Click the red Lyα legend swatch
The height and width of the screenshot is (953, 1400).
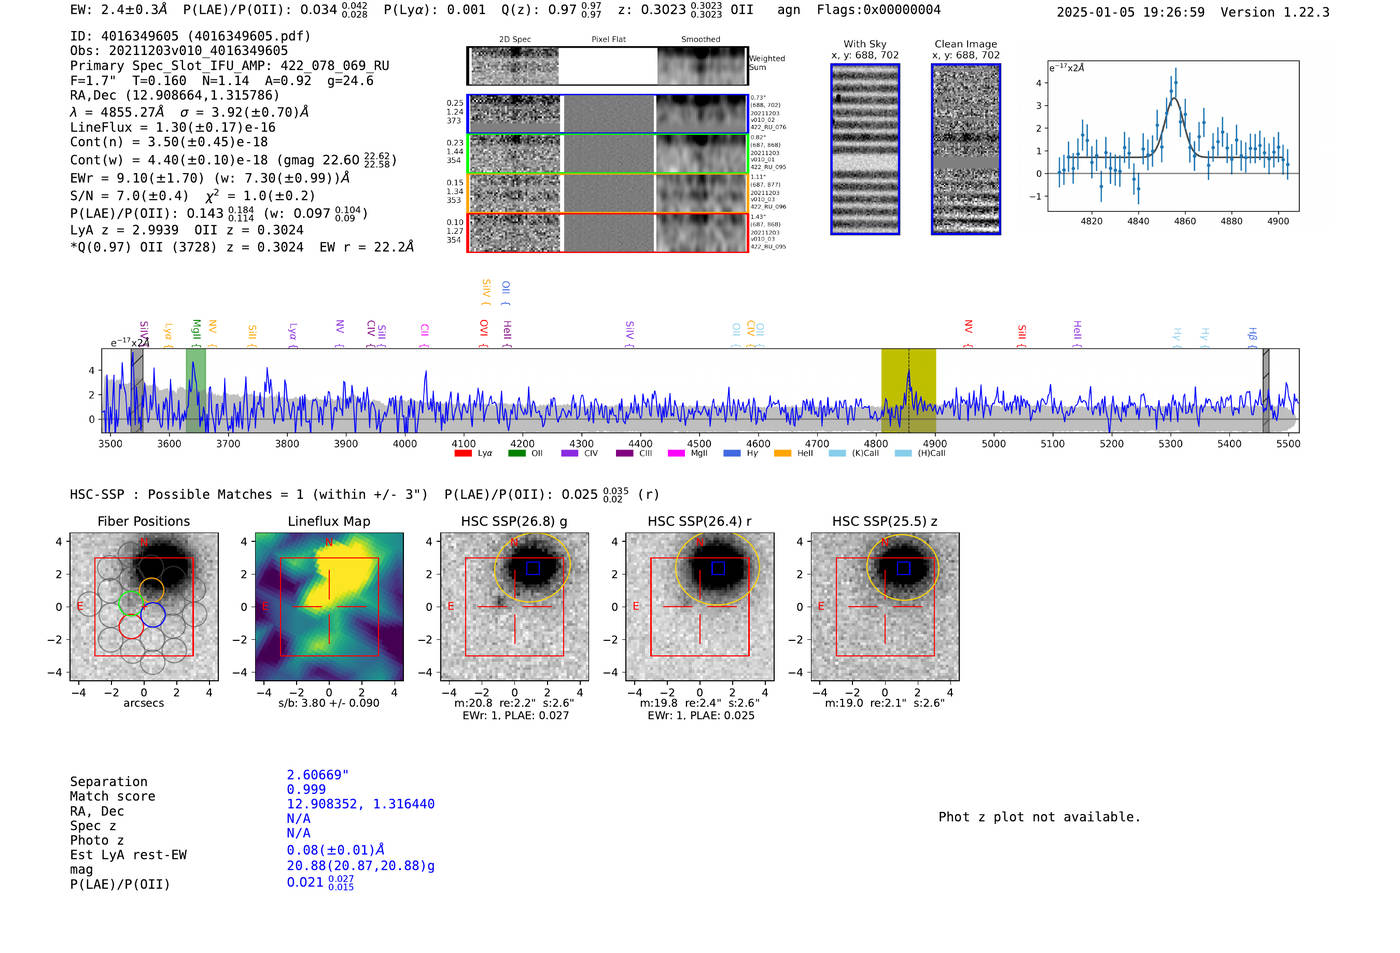coord(463,453)
